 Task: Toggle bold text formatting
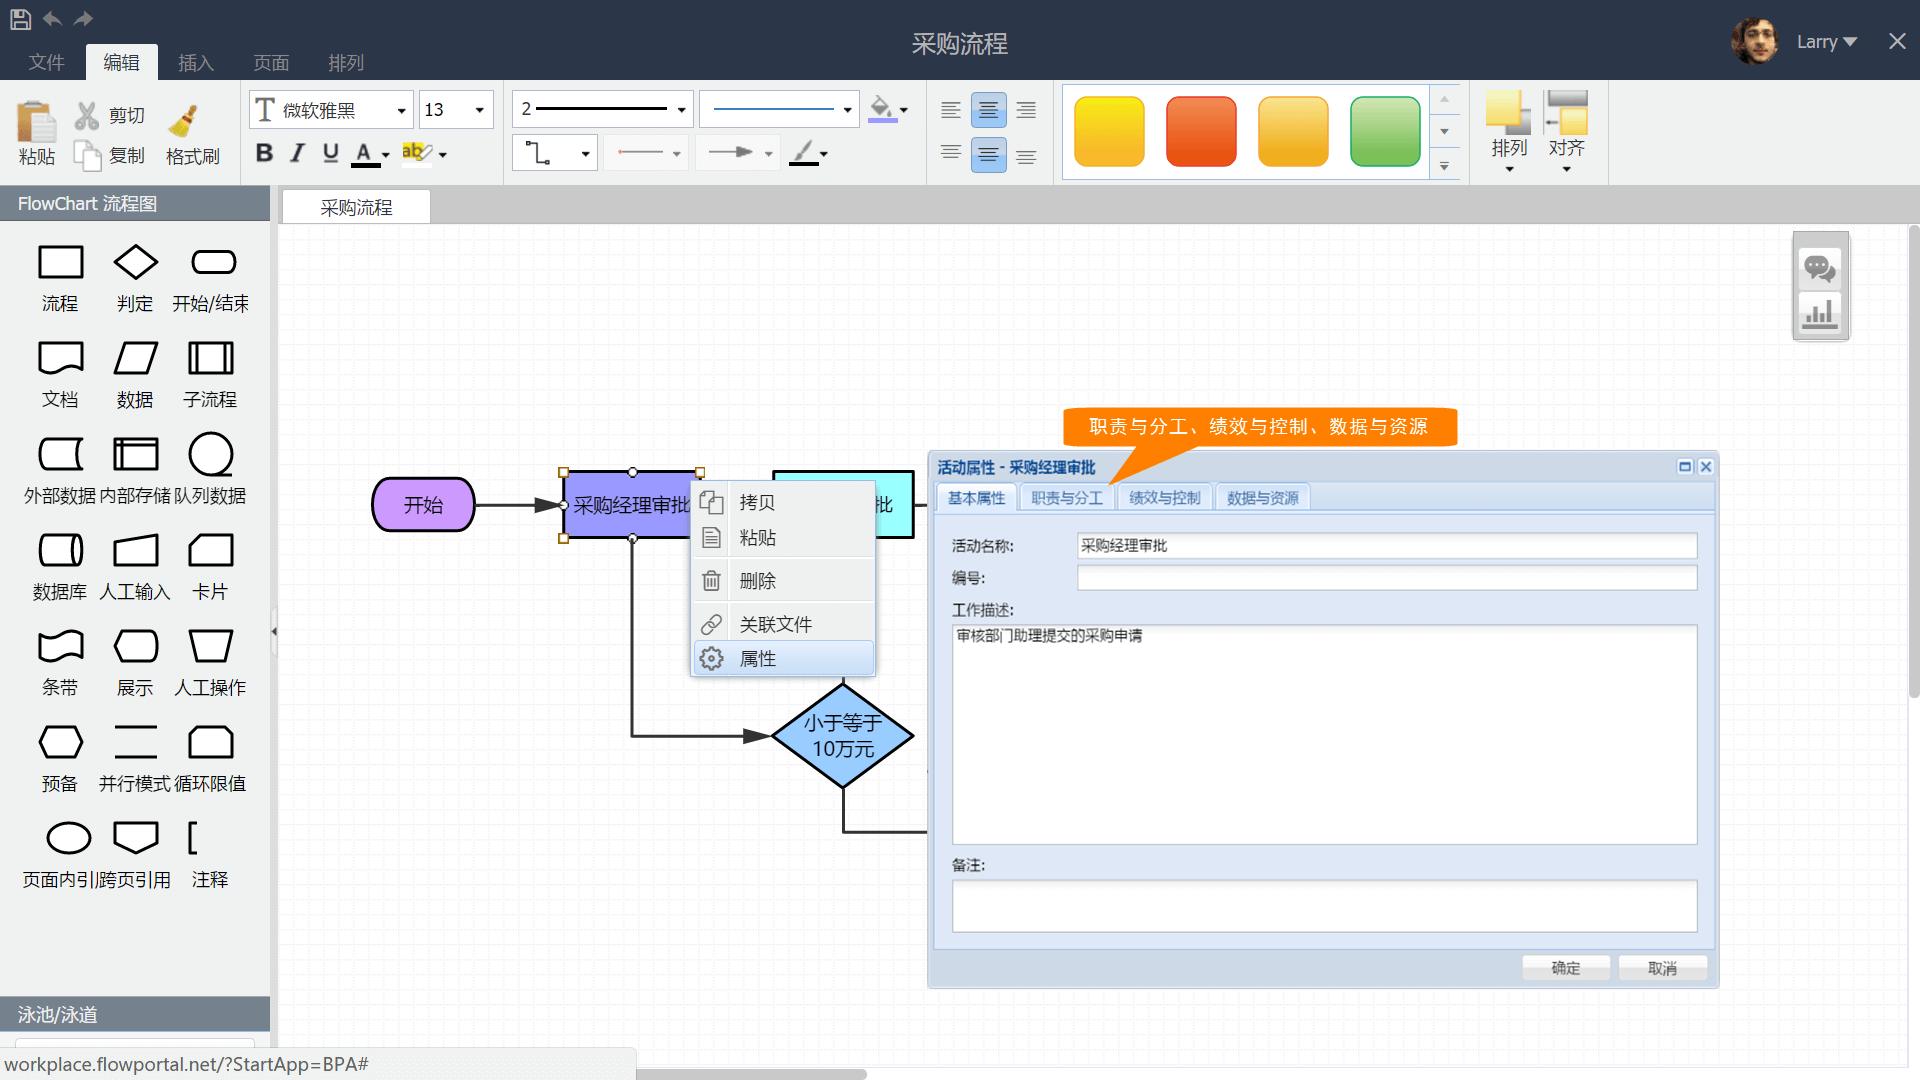(264, 153)
